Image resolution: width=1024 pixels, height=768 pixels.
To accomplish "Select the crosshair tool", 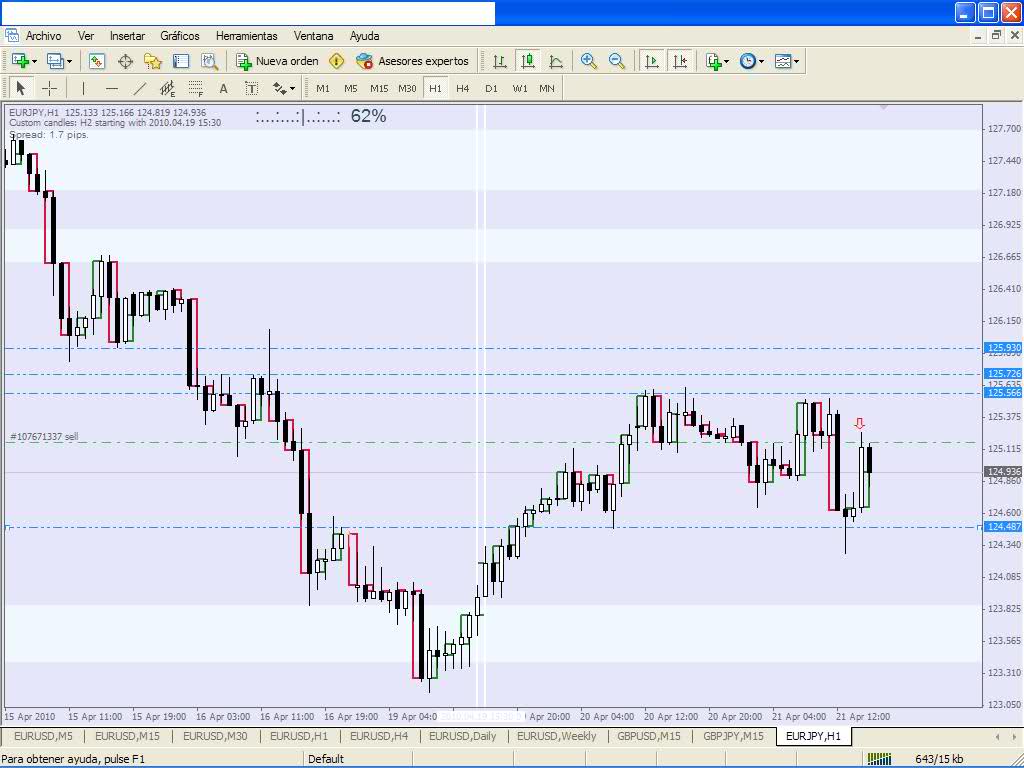I will click(49, 88).
